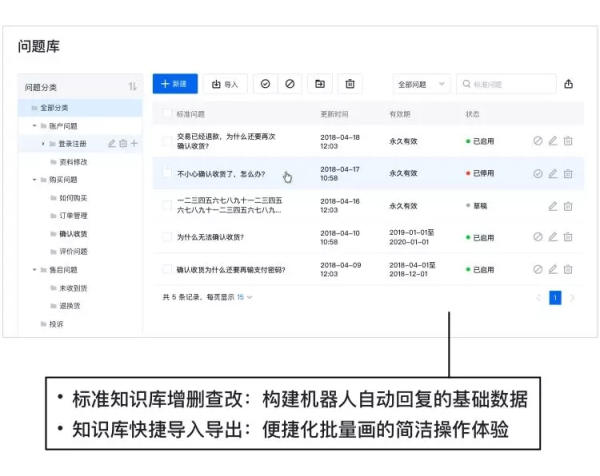Delete the 为什么无法确认收货 row via trash icon
This screenshot has width=600, height=476.
[x=568, y=237]
